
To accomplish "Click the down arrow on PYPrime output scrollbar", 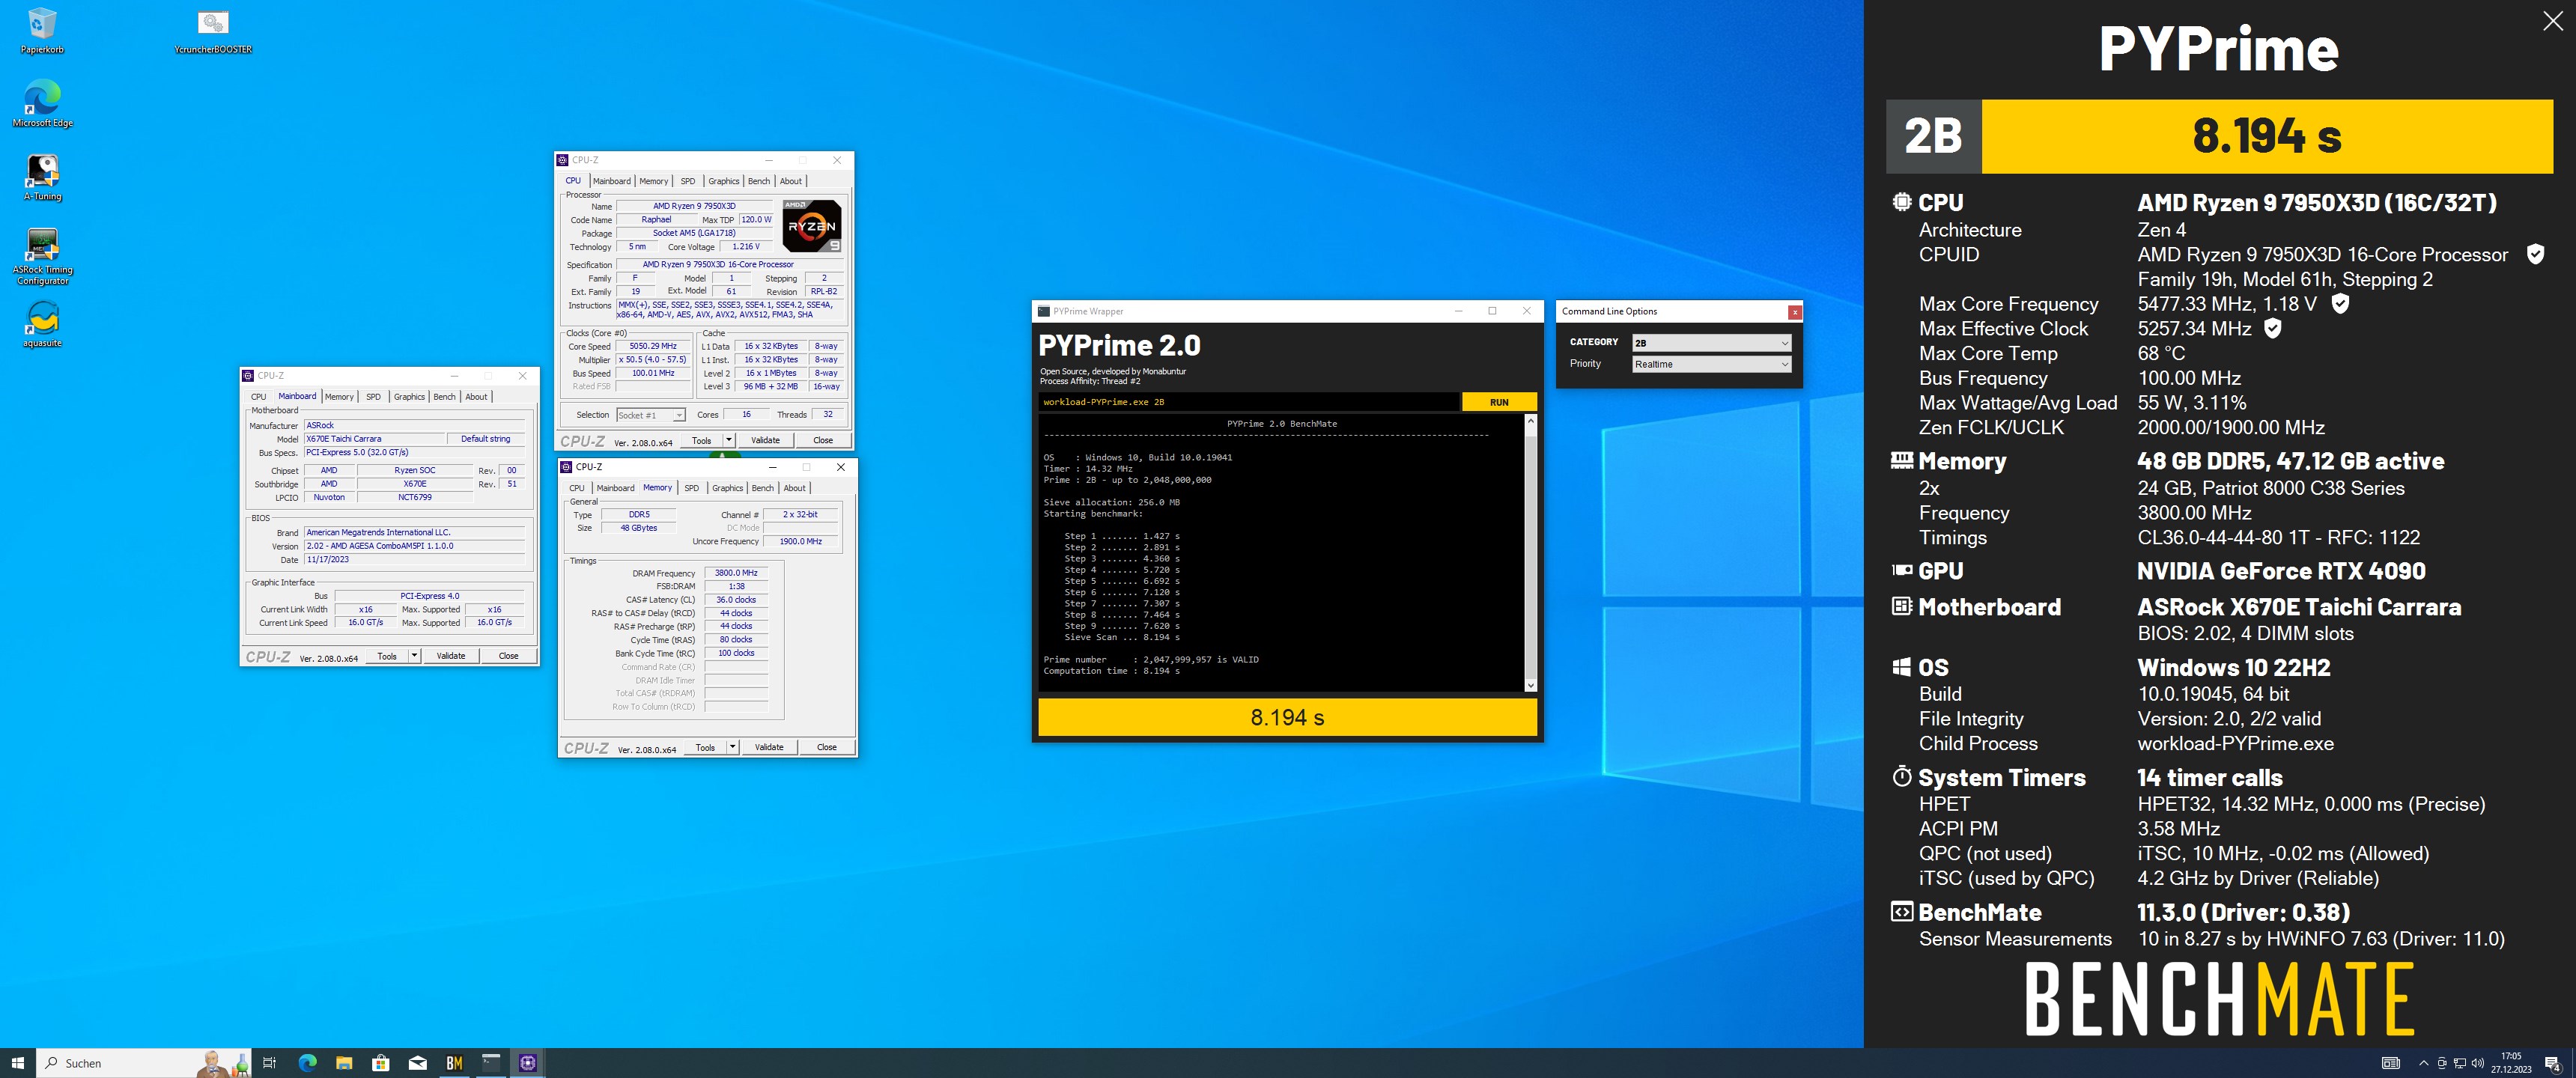I will tap(1530, 685).
